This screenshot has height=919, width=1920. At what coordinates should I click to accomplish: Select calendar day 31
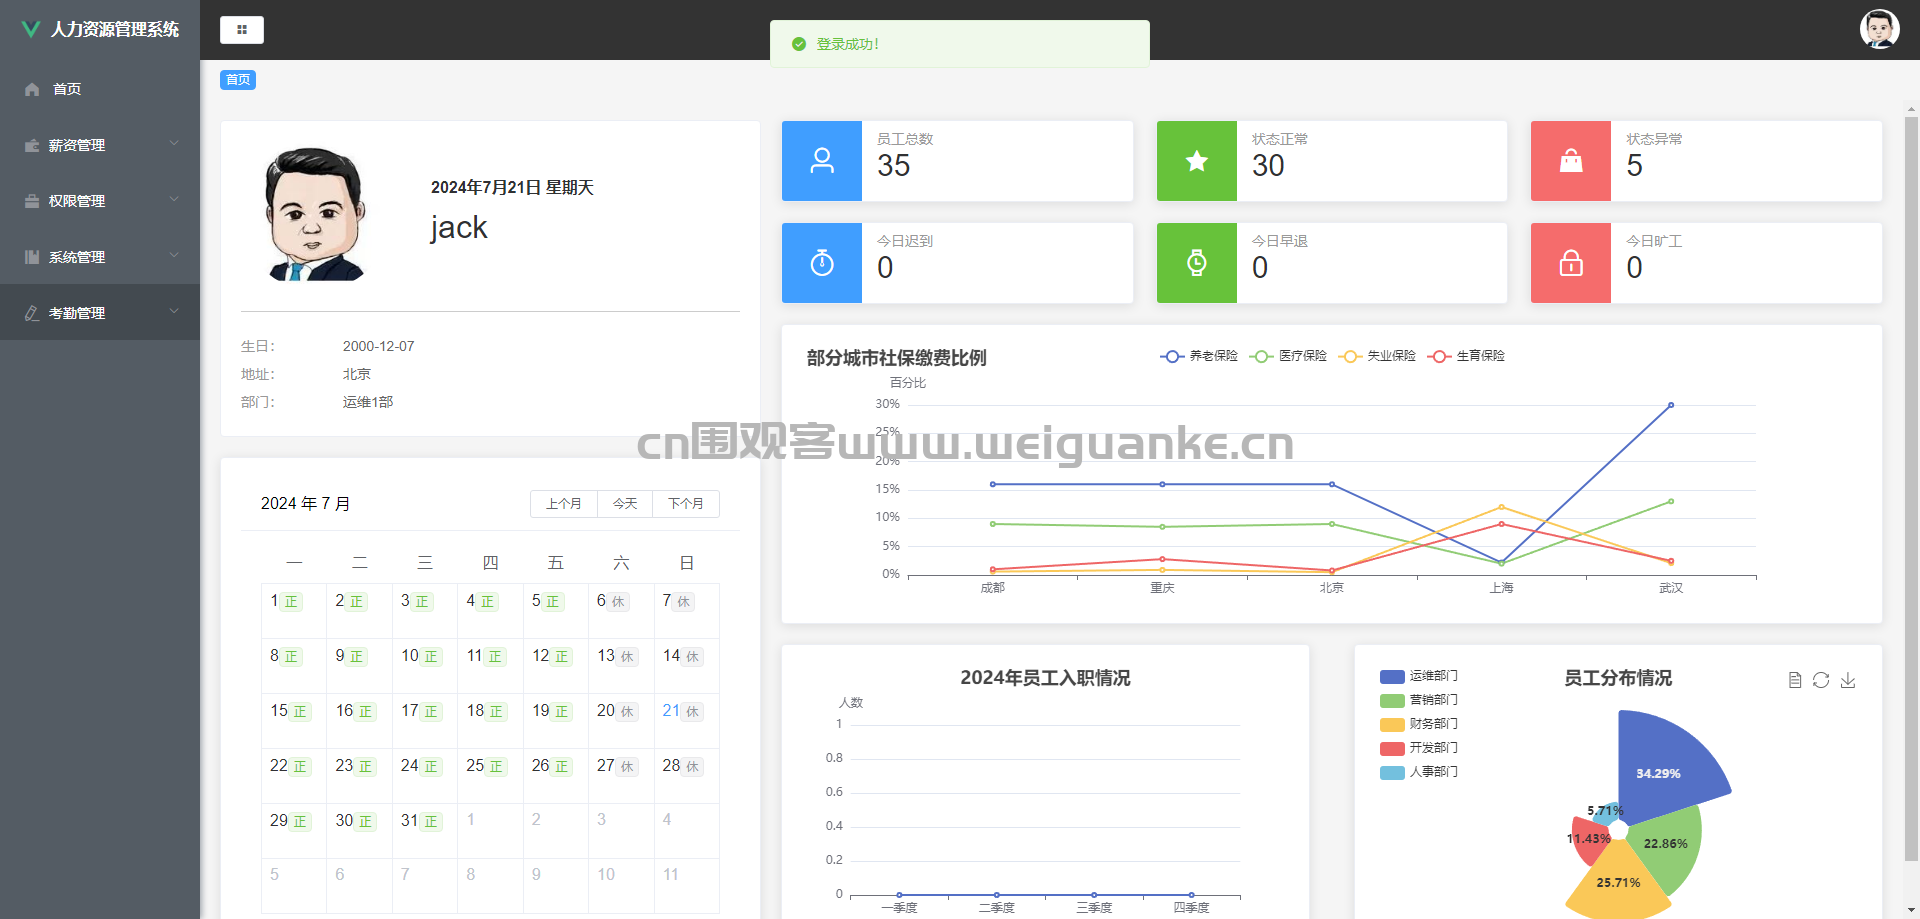point(425,831)
